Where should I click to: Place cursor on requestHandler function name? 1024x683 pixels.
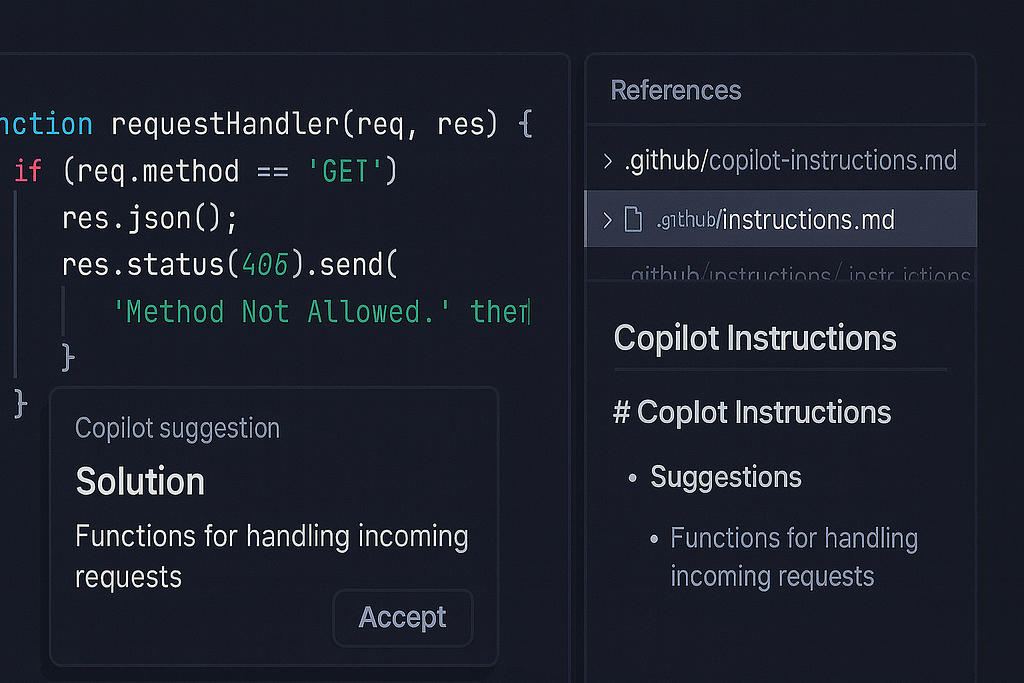[225, 124]
